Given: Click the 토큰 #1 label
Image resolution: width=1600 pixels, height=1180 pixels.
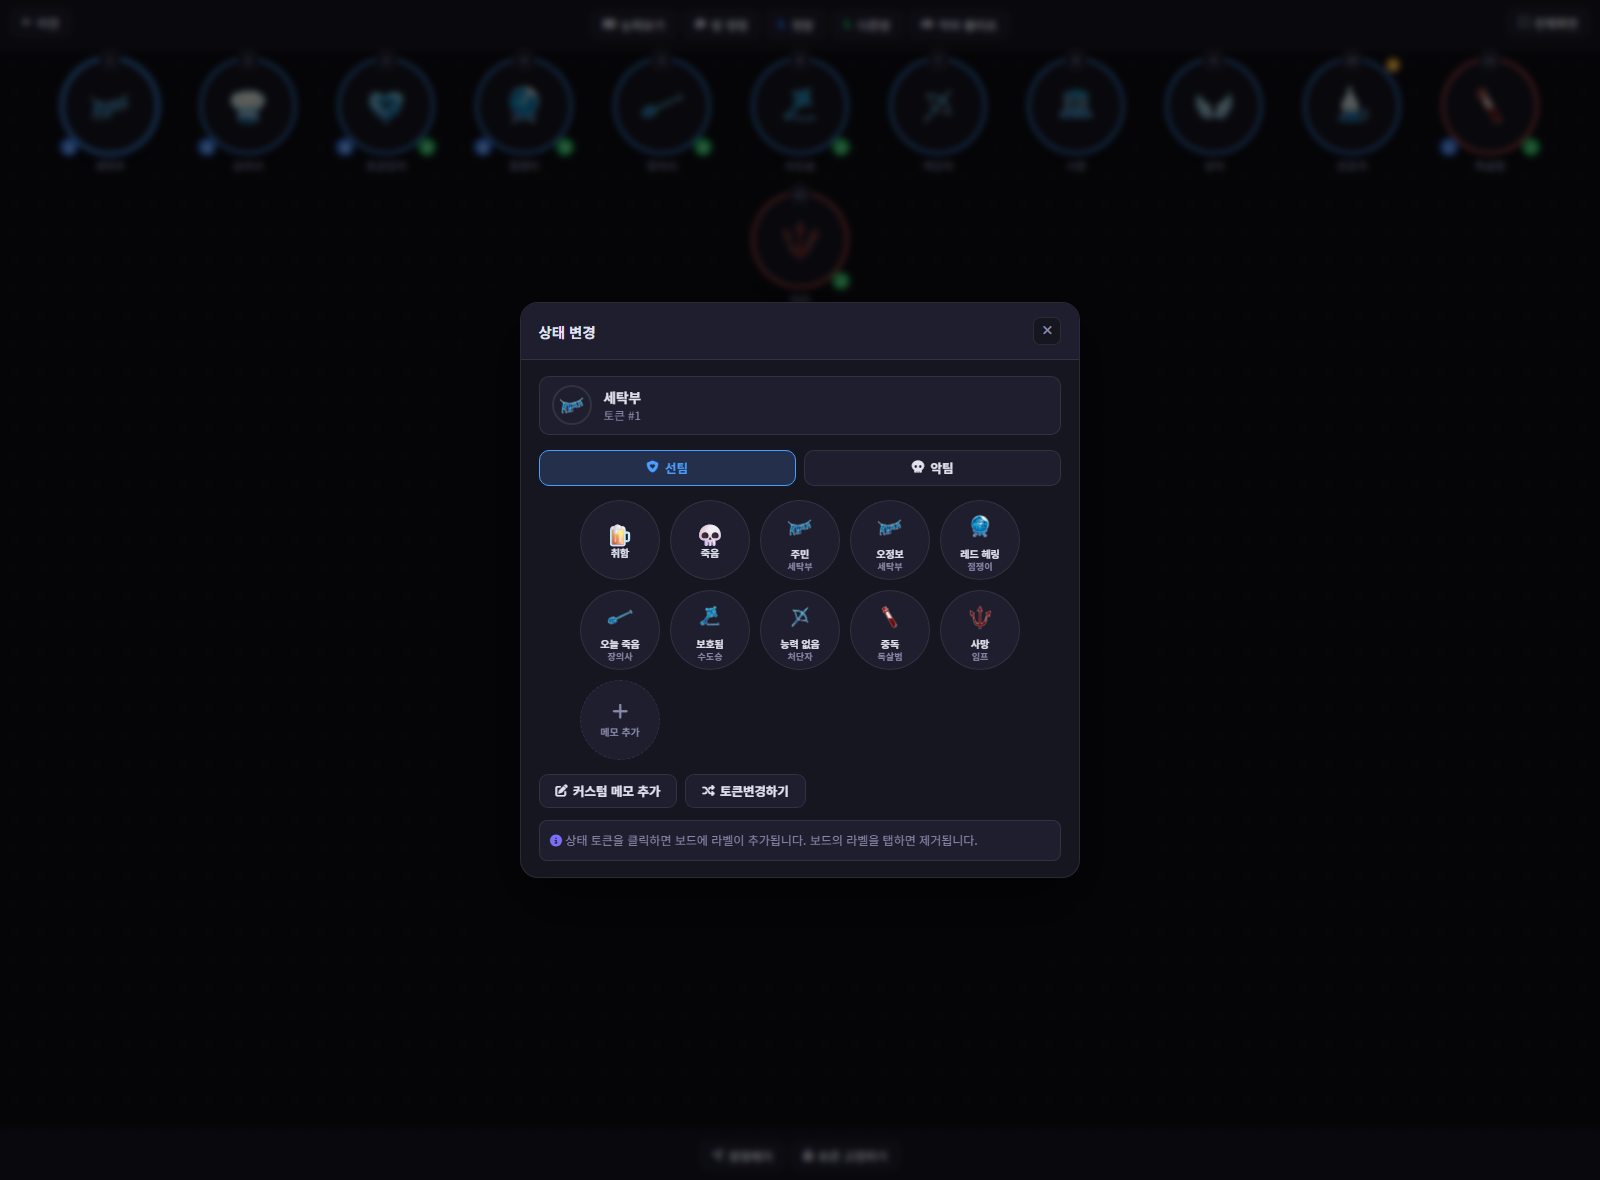Looking at the screenshot, I should coord(622,416).
